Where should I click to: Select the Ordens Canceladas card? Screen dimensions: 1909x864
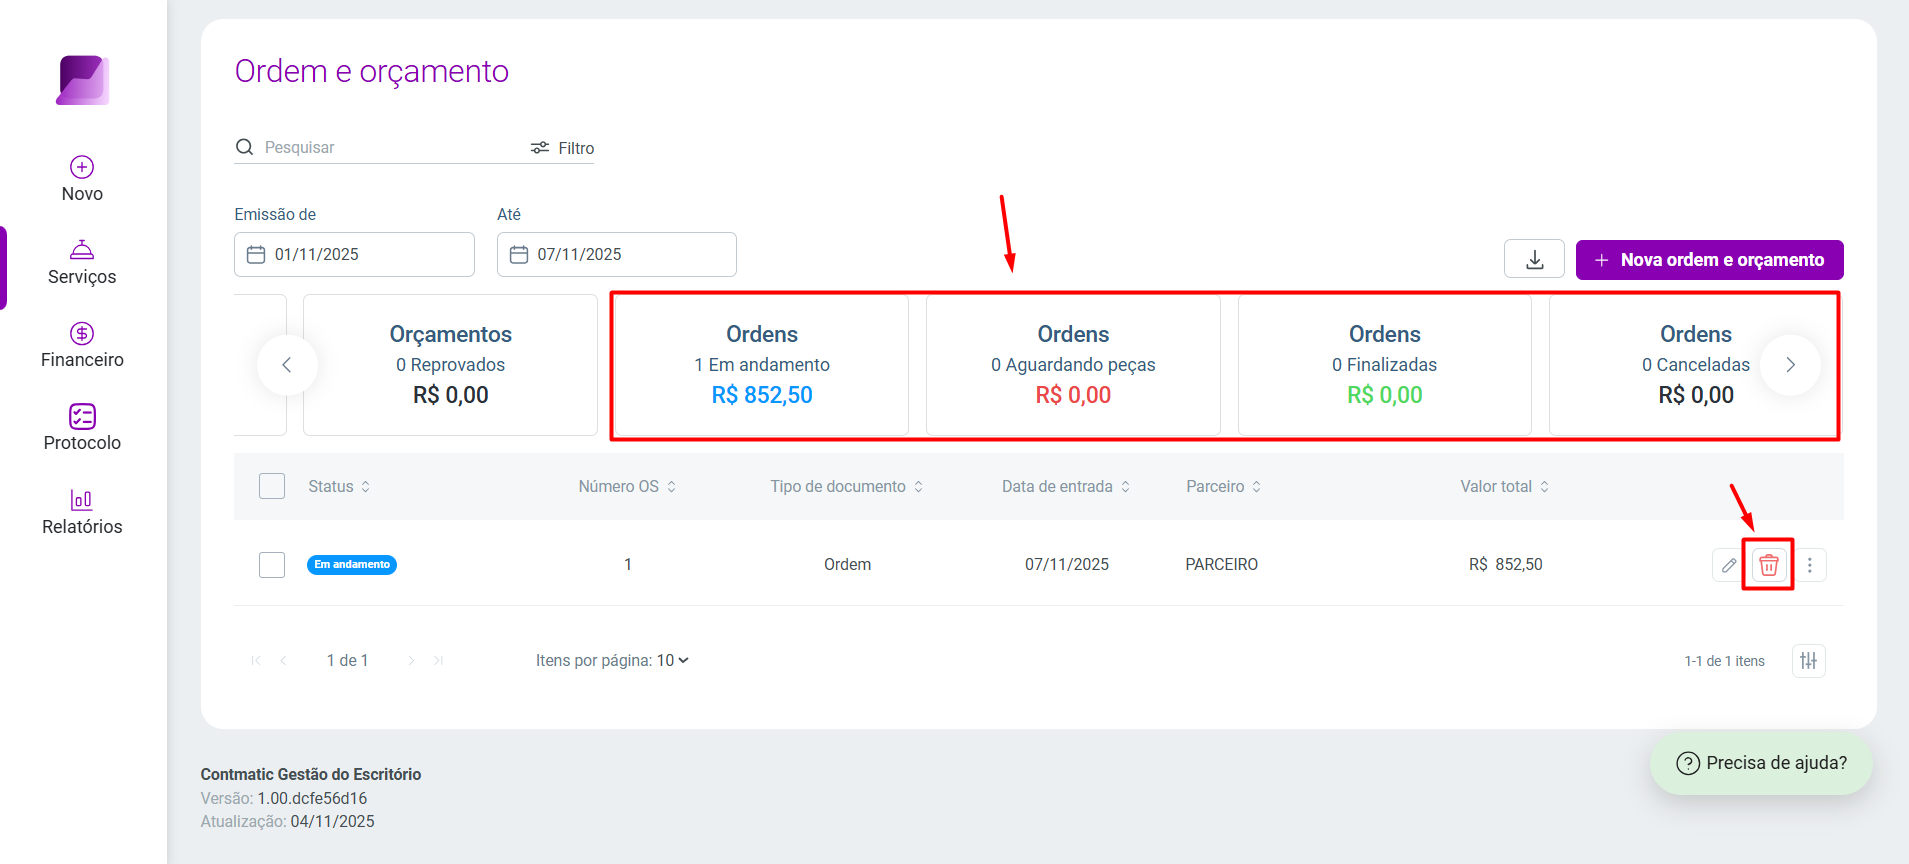pyautogui.click(x=1696, y=365)
